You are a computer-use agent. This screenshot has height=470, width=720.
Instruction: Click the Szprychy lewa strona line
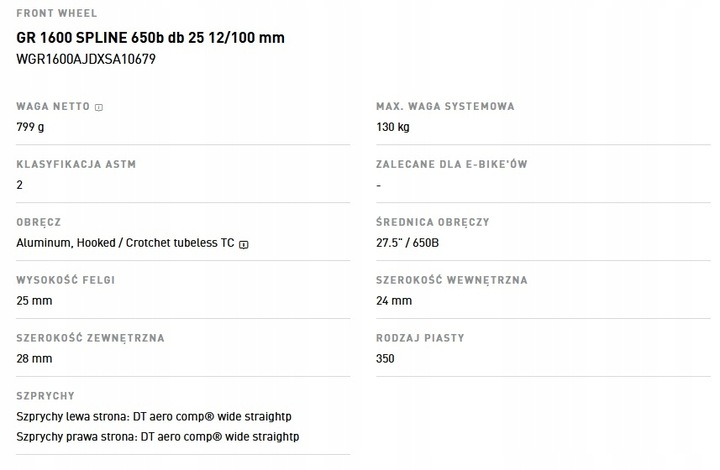click(x=154, y=417)
